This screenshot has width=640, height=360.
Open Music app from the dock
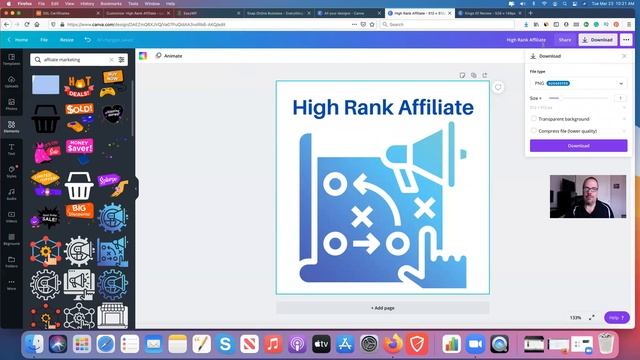(273, 344)
